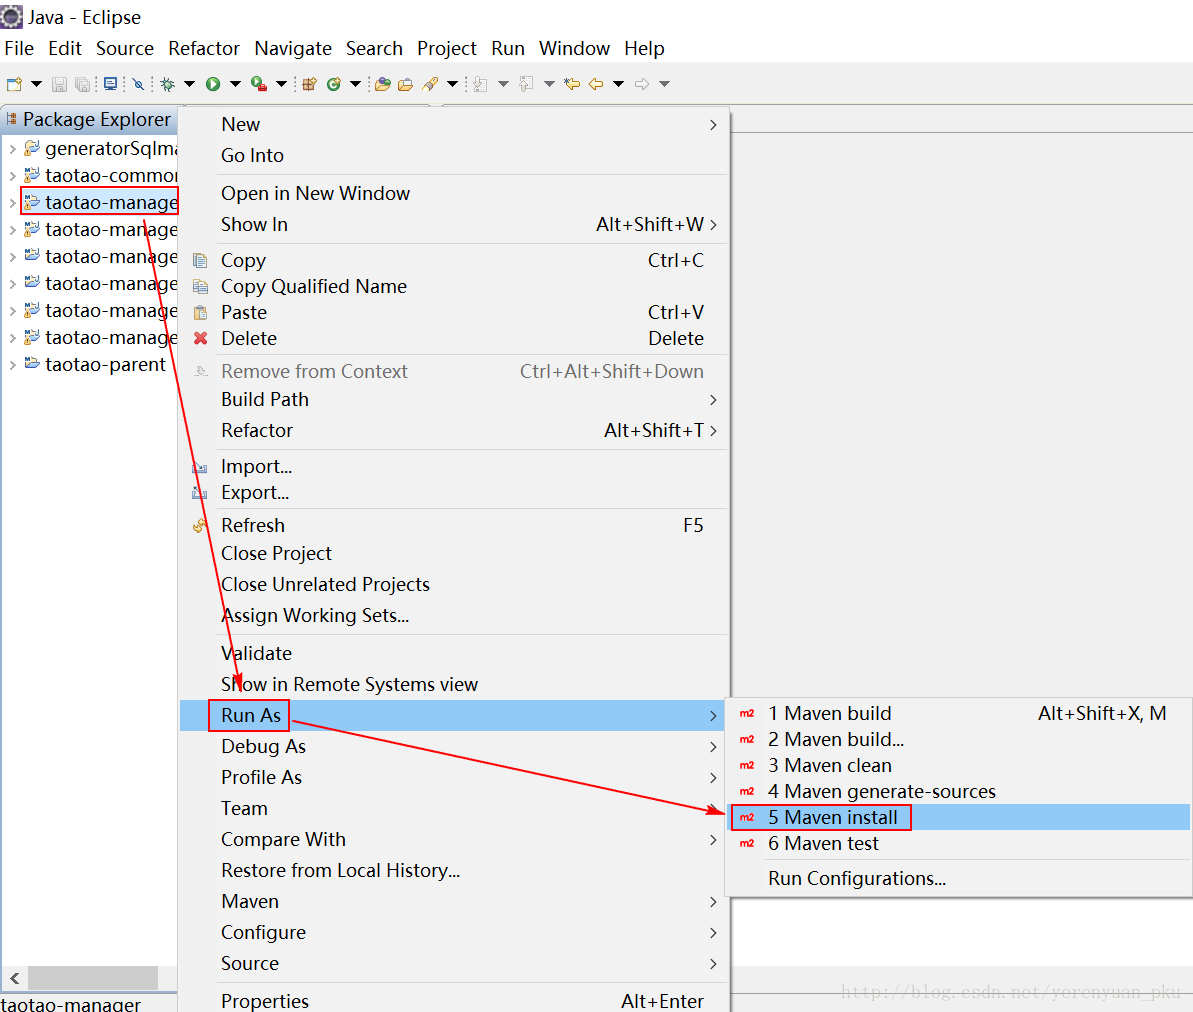
Task: Click the Back navigation arrow icon
Action: [x=596, y=84]
